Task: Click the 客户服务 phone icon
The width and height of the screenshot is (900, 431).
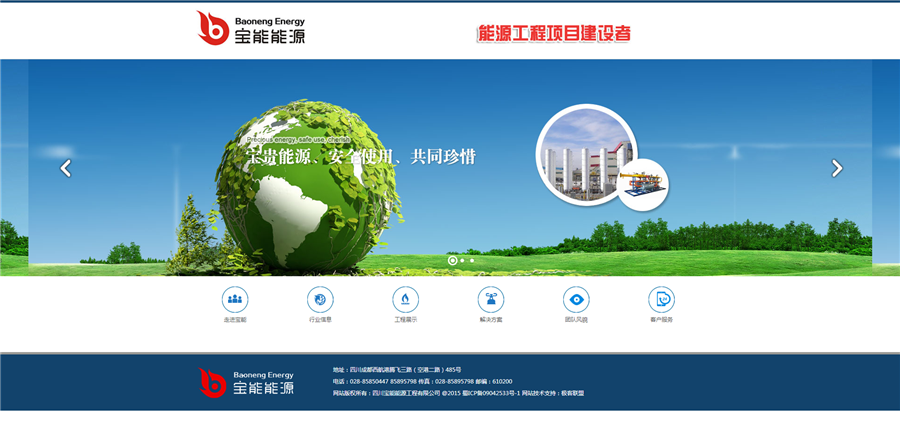Action: 661,299
